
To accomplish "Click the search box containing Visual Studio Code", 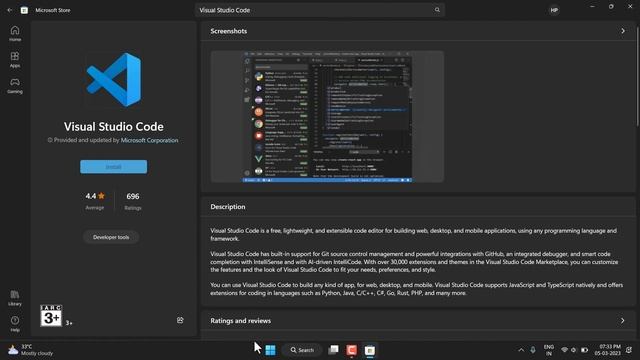I will click(x=320, y=10).
